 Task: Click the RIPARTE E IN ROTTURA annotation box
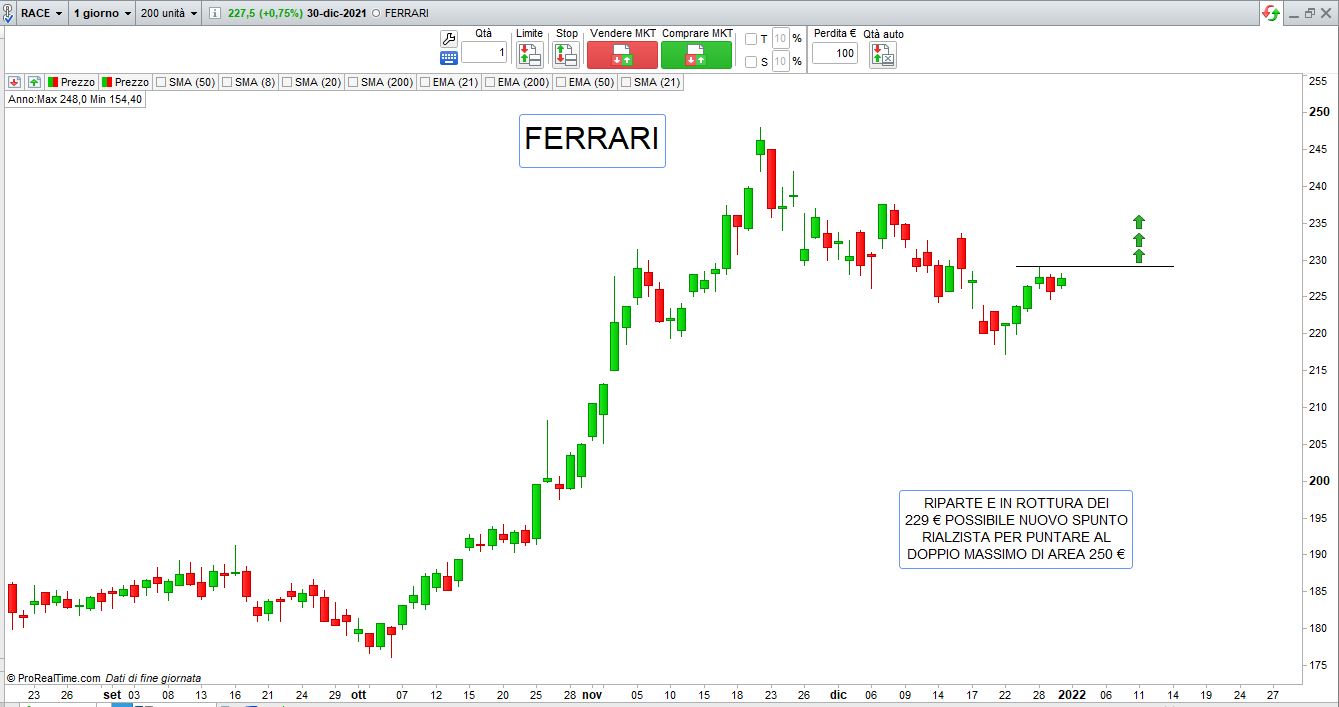point(1015,530)
